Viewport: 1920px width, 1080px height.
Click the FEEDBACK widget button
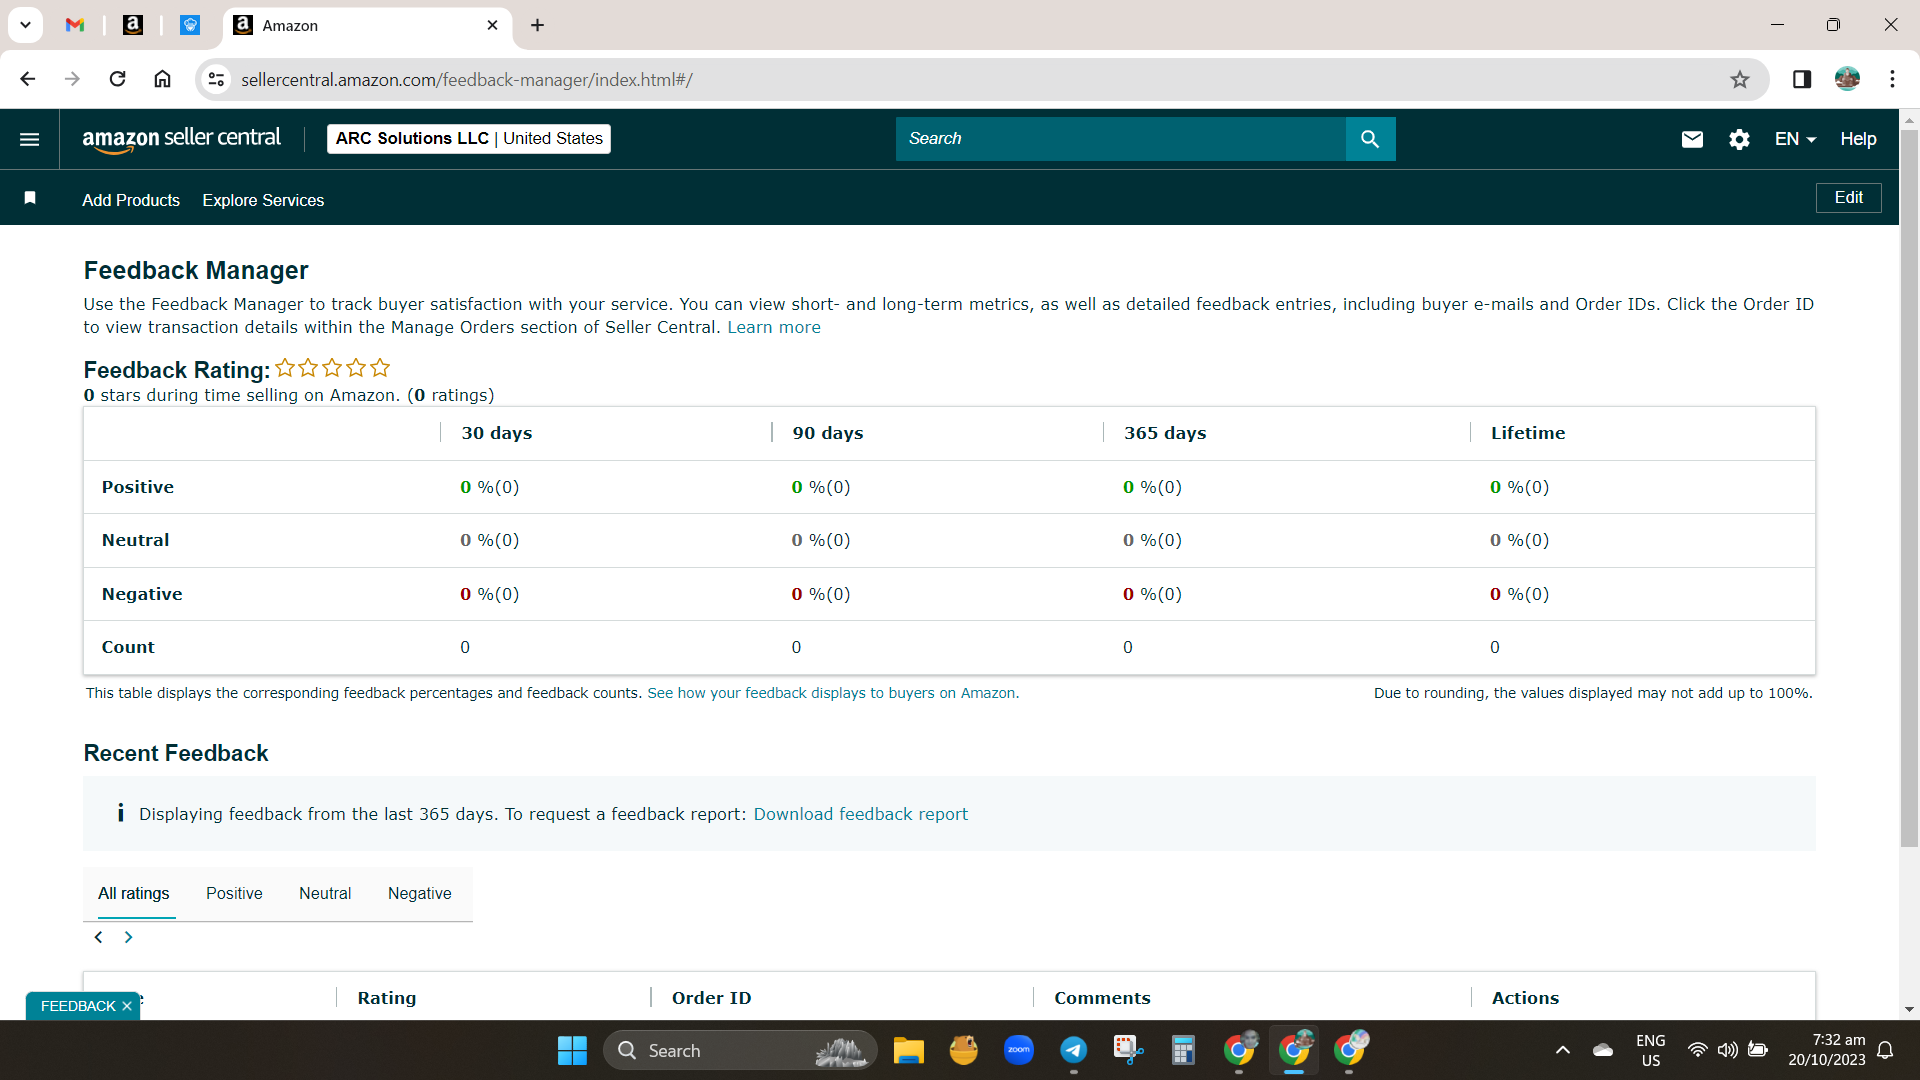coord(78,1006)
